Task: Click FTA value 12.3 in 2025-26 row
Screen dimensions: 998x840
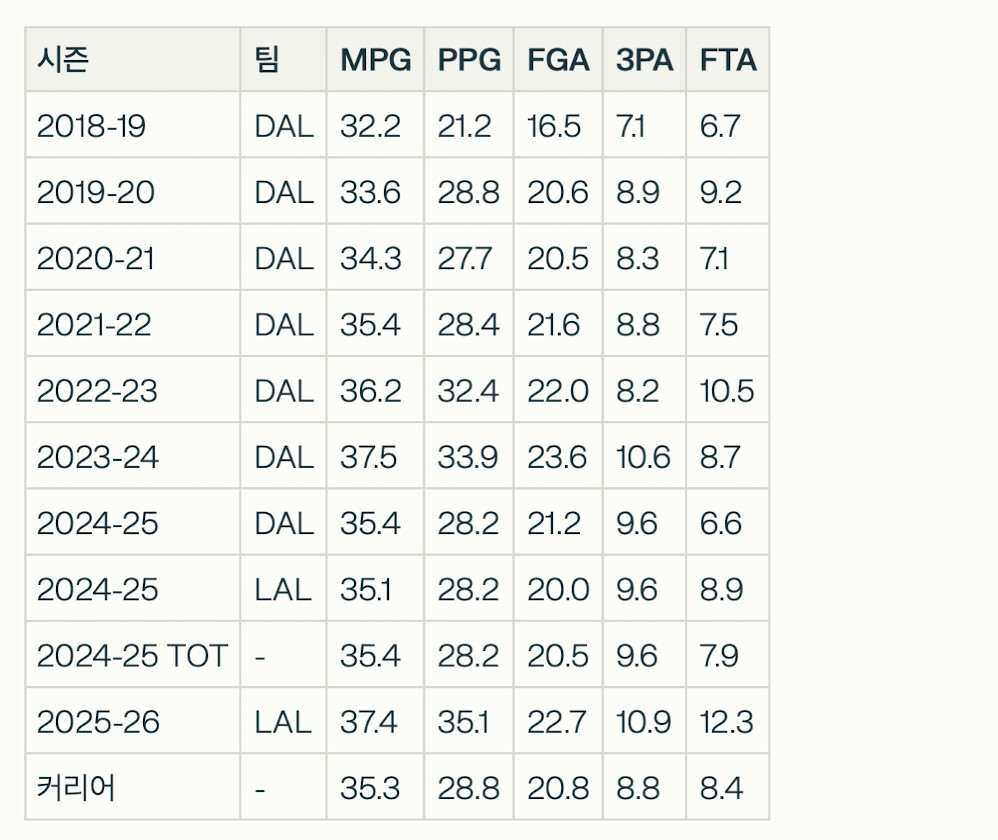Action: coord(727,722)
